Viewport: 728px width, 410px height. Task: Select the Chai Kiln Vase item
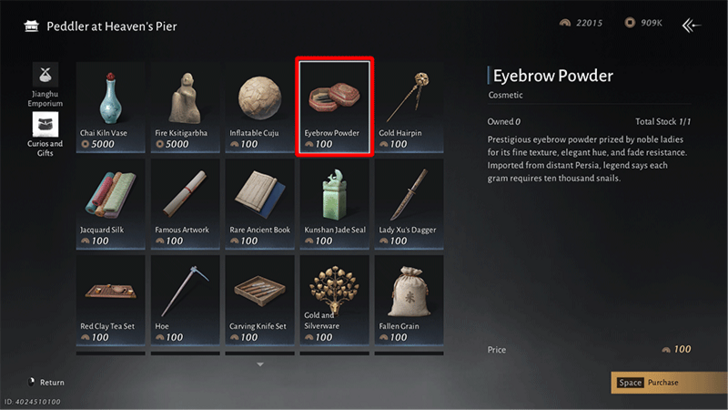(x=110, y=107)
